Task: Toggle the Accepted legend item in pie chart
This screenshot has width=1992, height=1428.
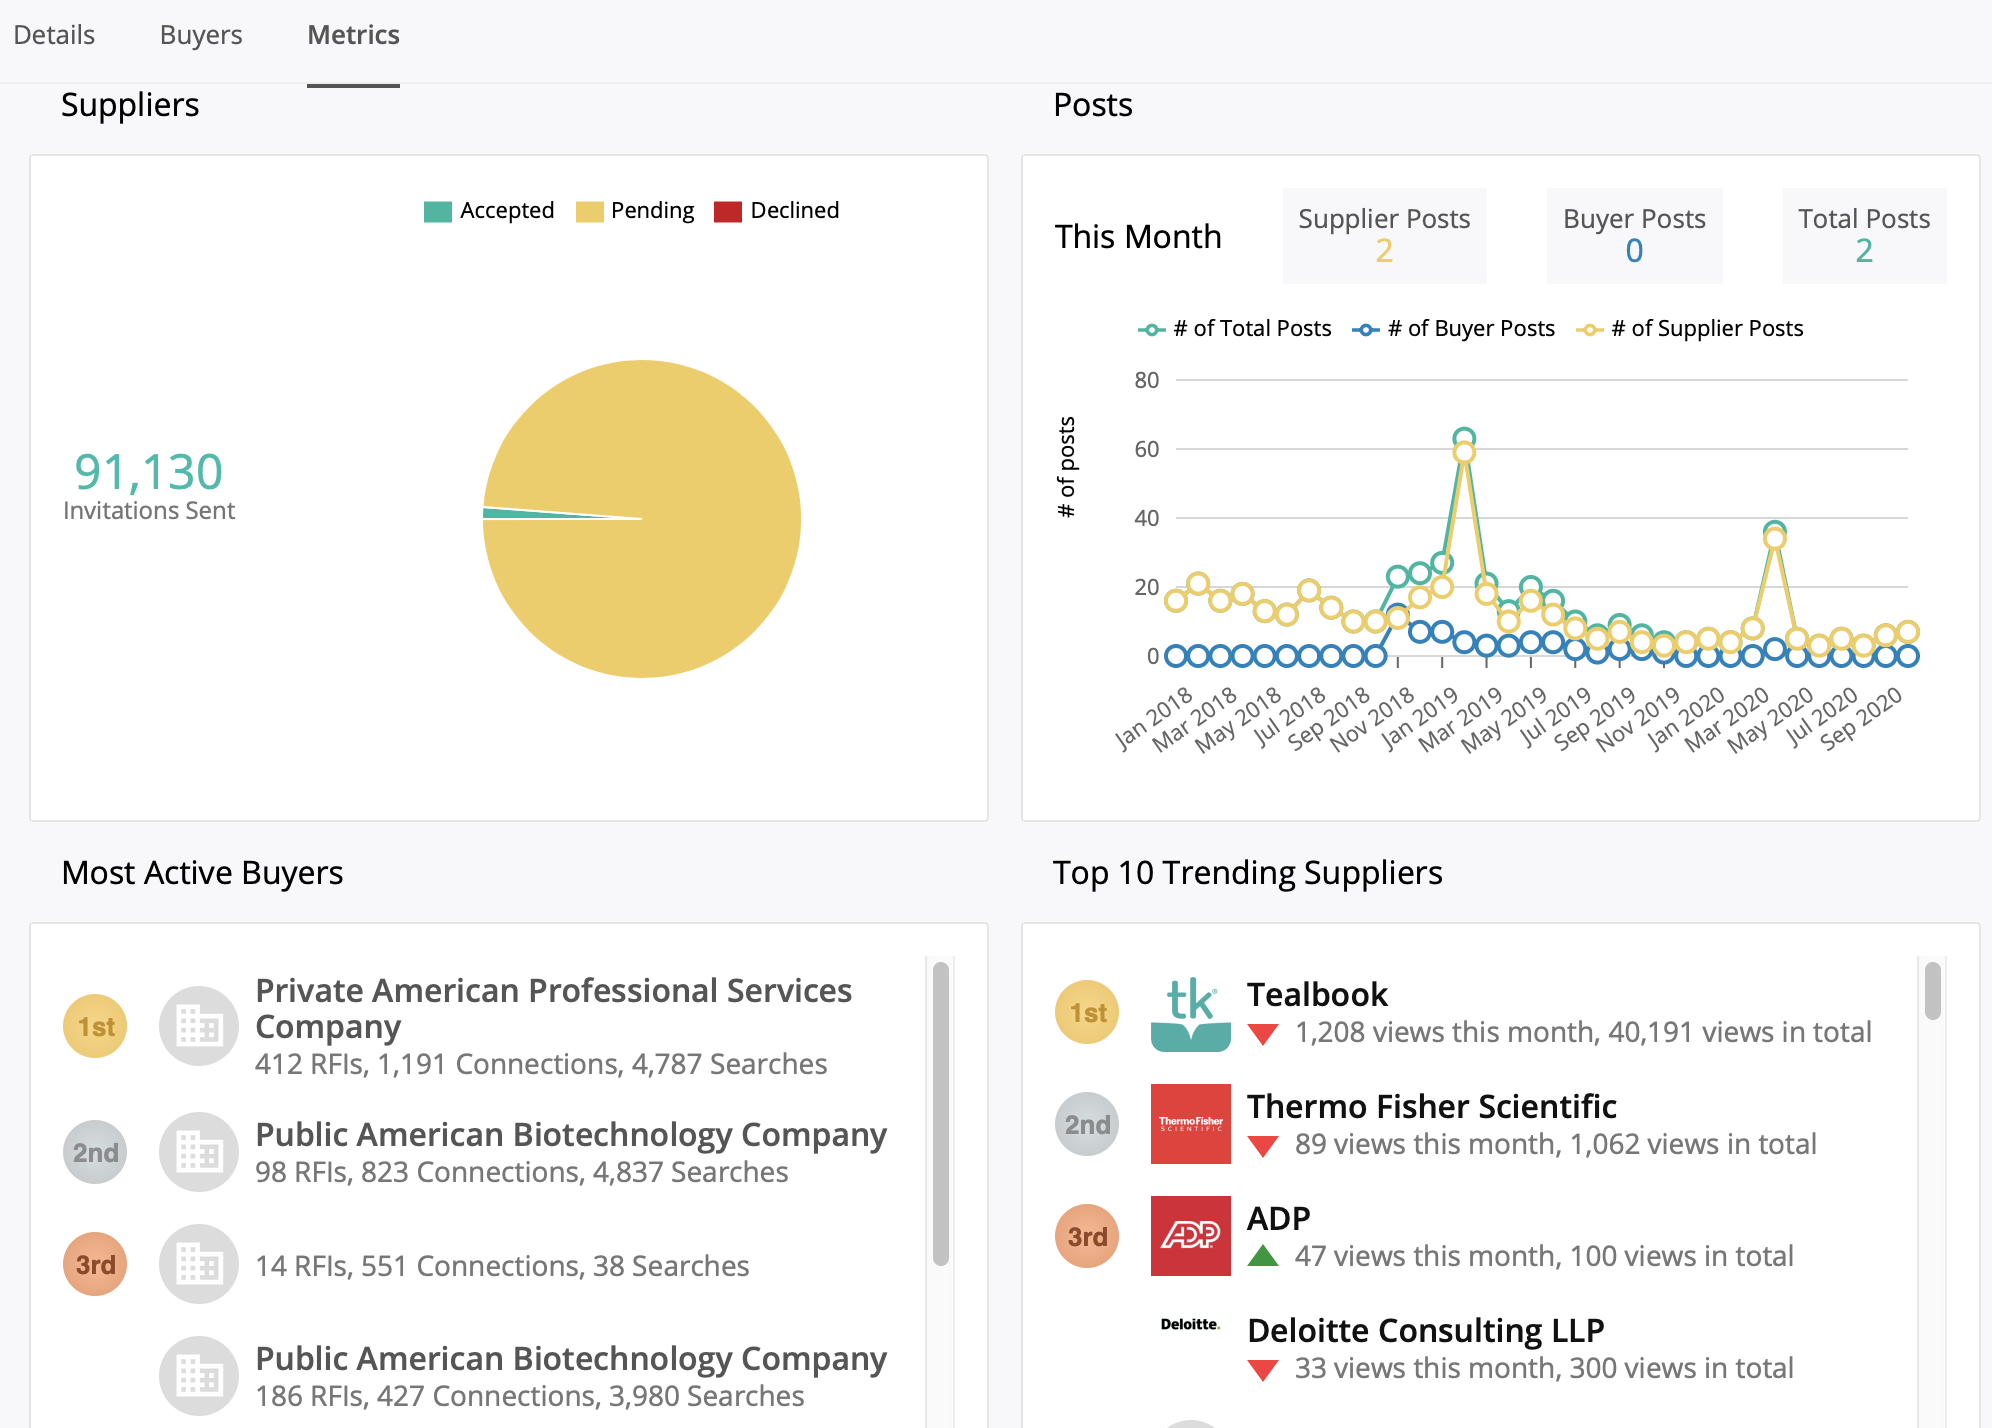Action: [x=489, y=211]
